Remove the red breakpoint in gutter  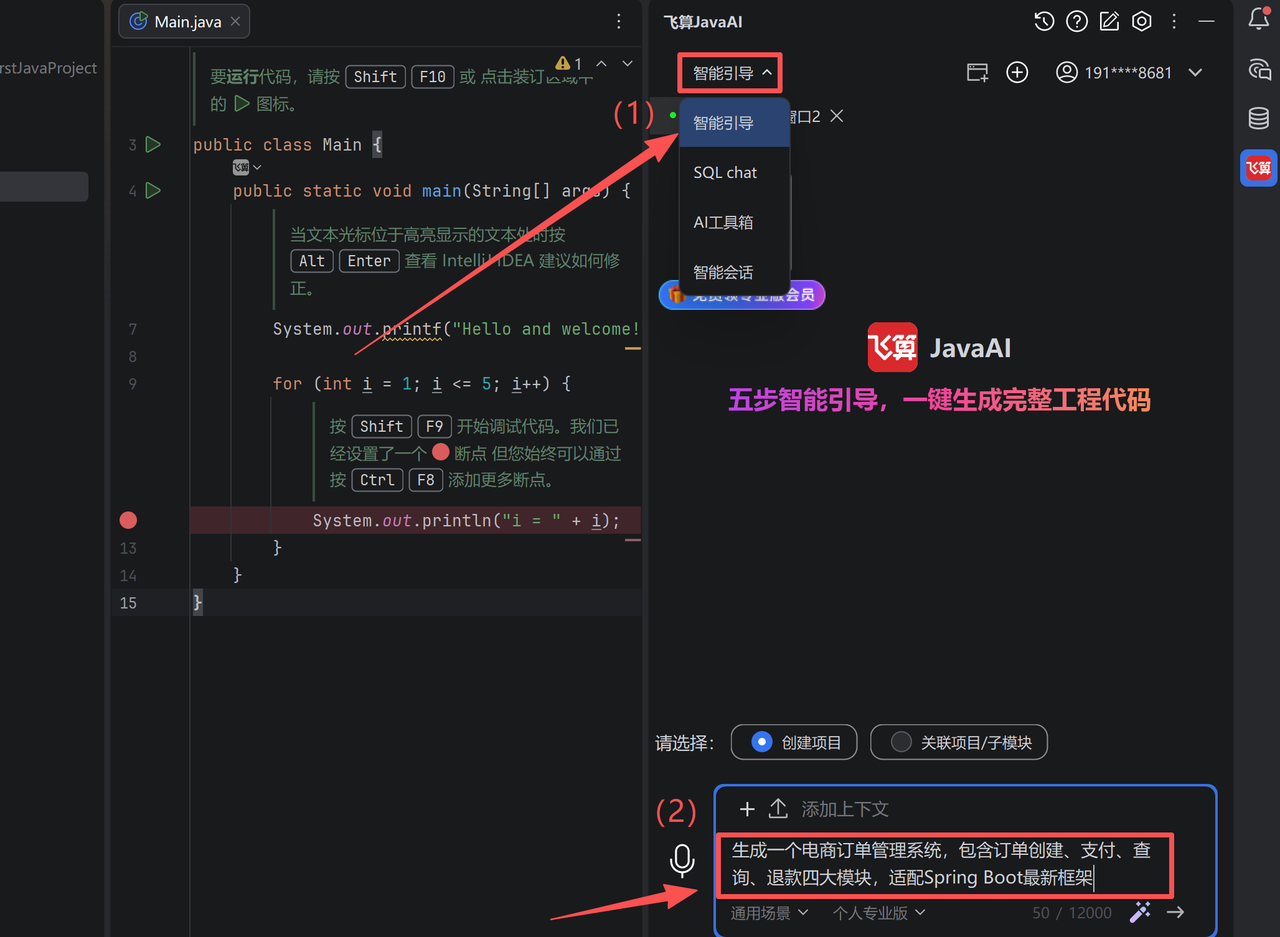pos(128,520)
